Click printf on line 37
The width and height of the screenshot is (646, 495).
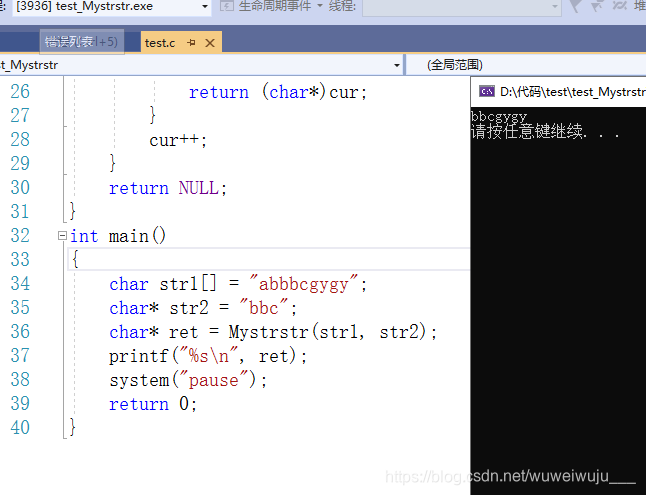138,356
